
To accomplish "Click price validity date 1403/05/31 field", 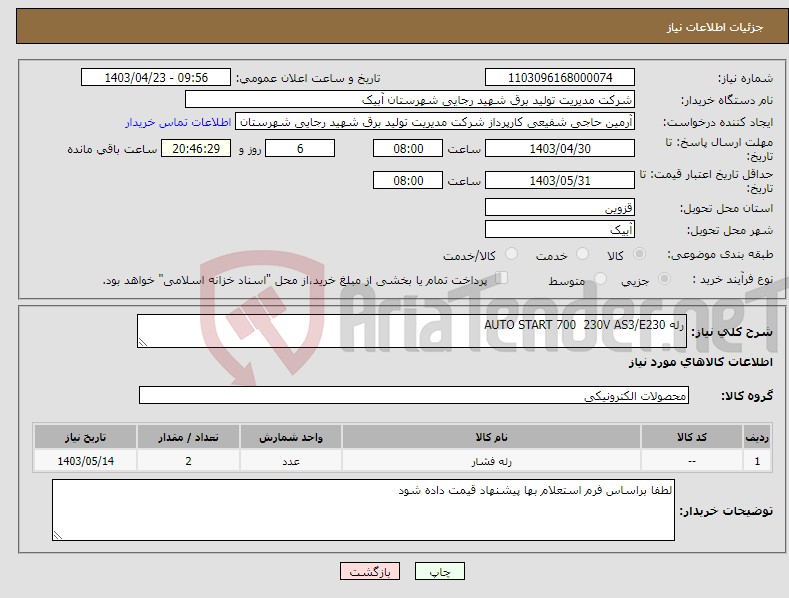I will click(x=560, y=180).
